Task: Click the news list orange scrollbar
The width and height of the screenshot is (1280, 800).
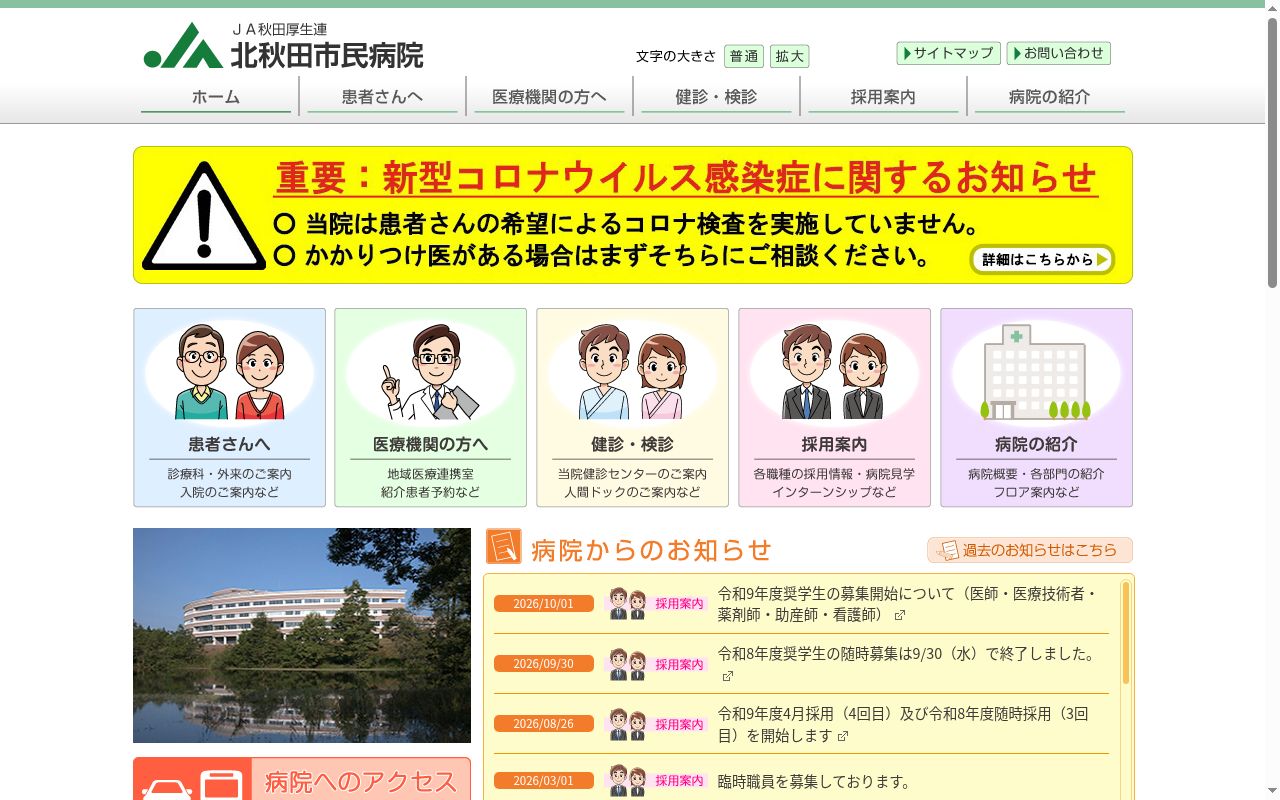Action: coord(1126,632)
